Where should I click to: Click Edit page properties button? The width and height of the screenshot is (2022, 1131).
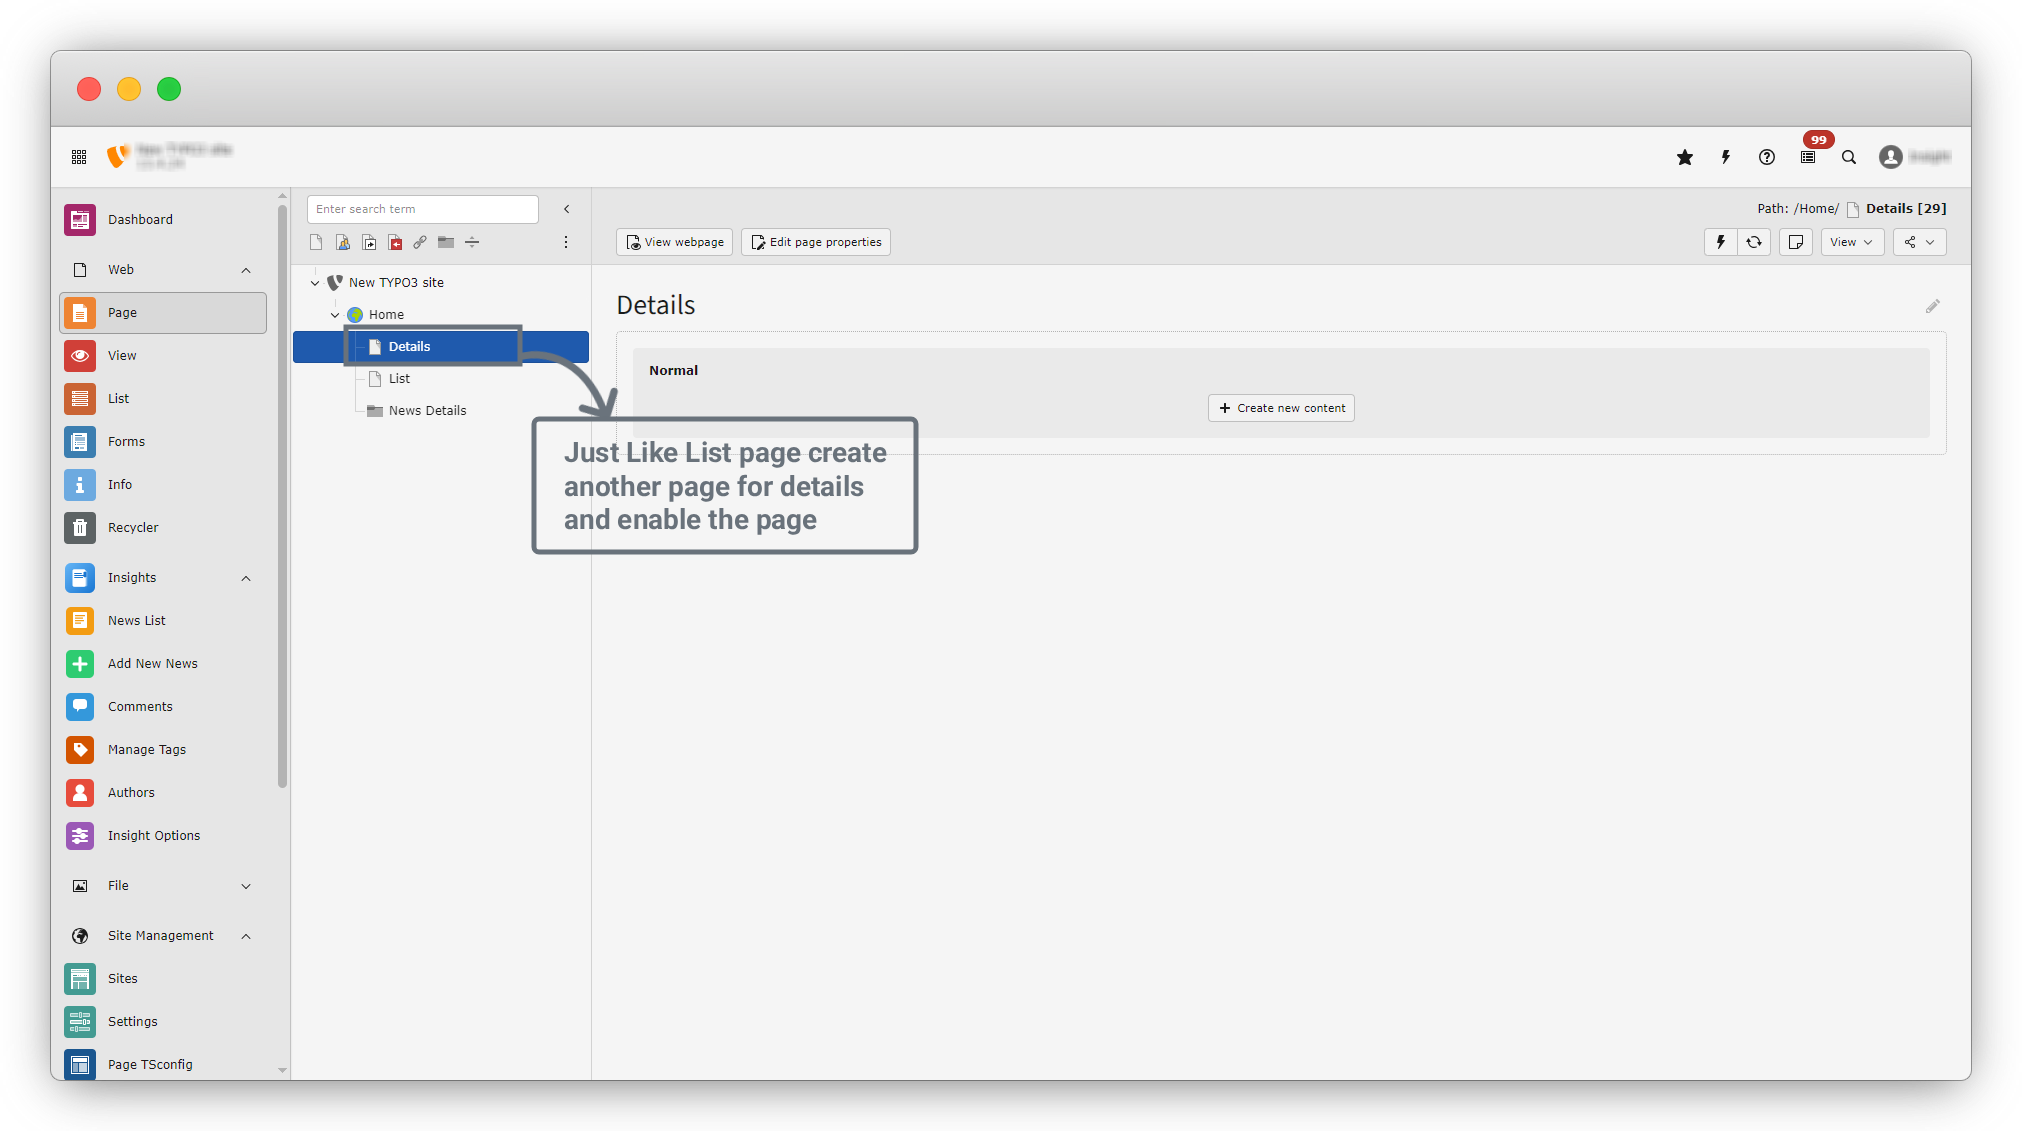coord(816,242)
